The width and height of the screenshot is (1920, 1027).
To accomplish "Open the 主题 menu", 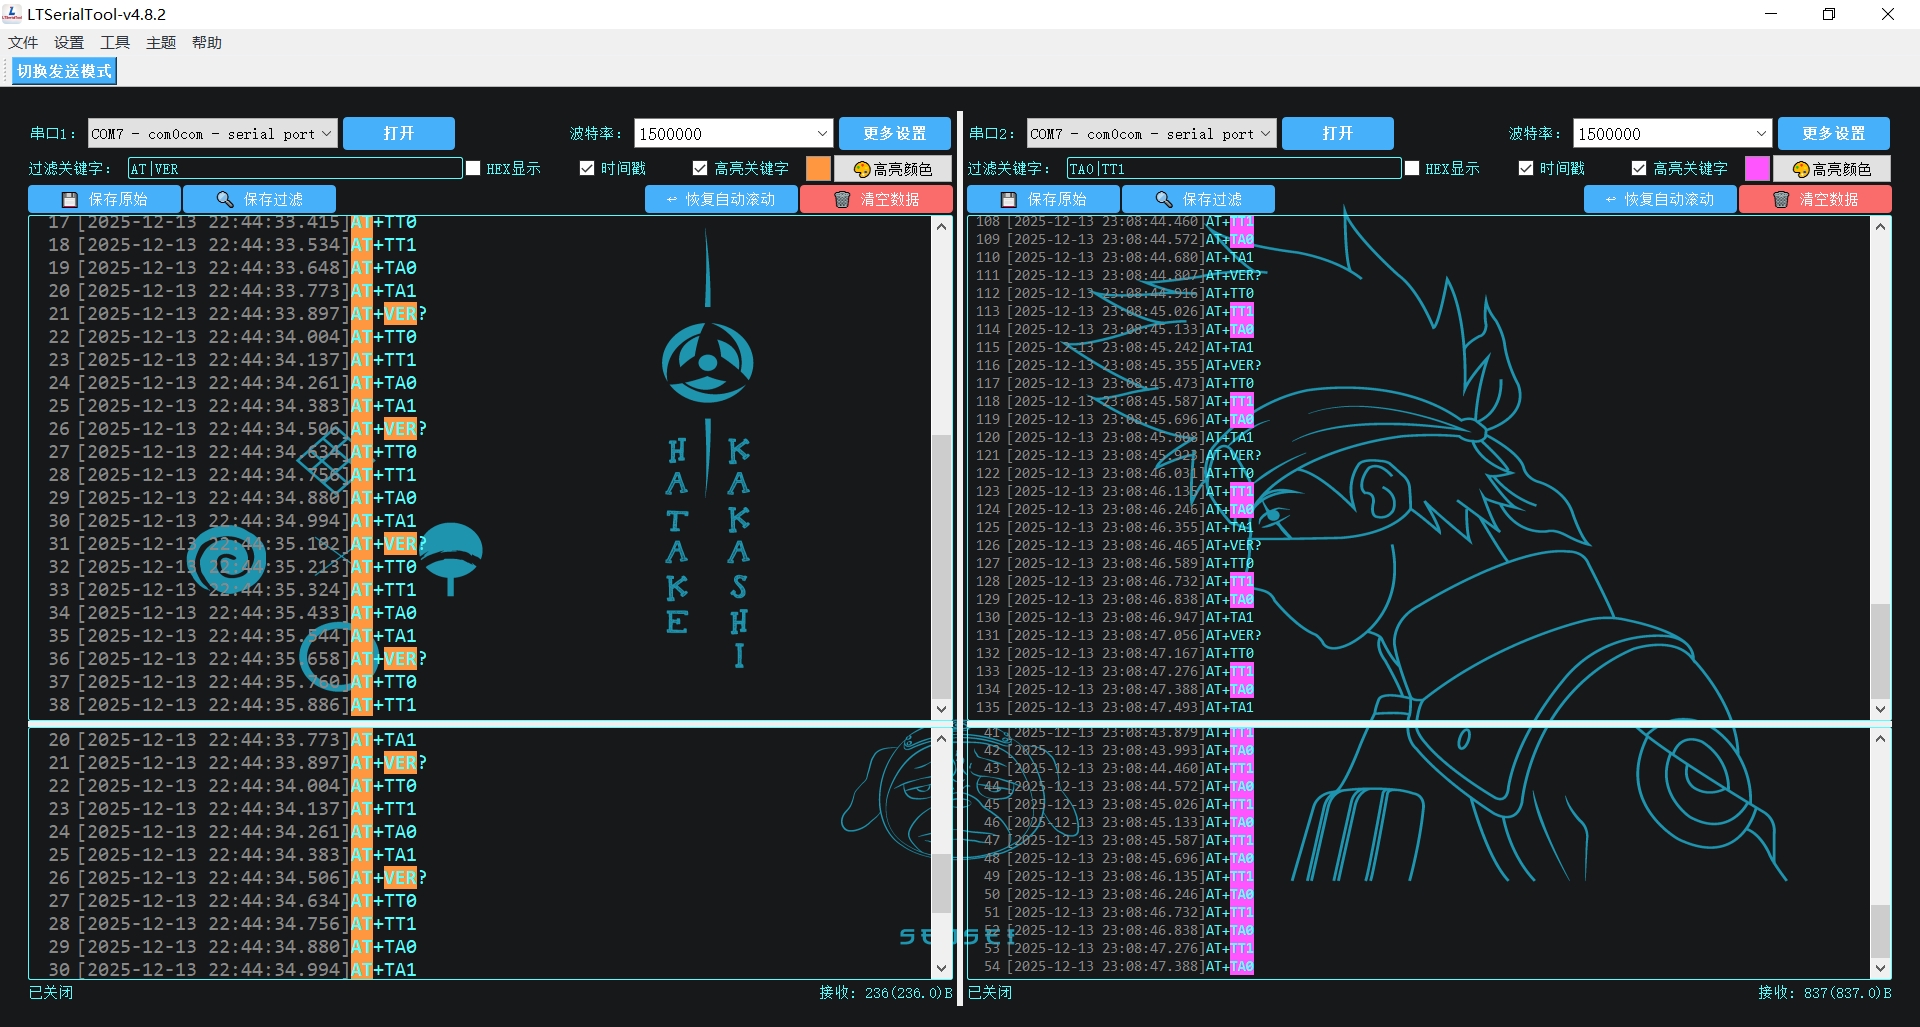I will pyautogui.click(x=161, y=42).
